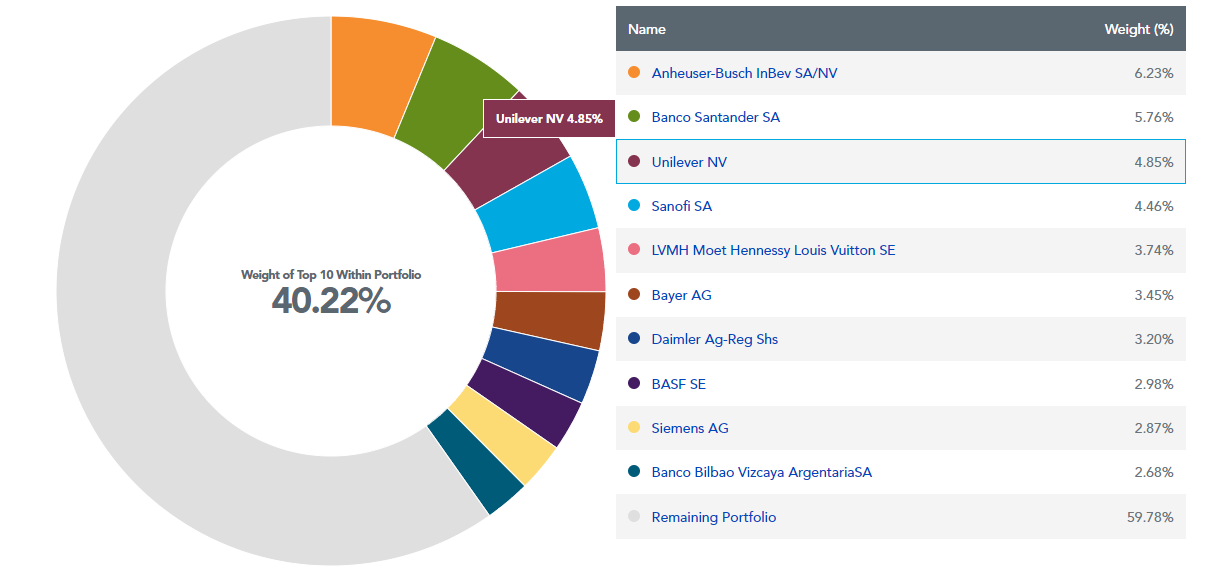Screen dimensions: 1208x574
Task: Sort by the Name column header
Action: (646, 29)
